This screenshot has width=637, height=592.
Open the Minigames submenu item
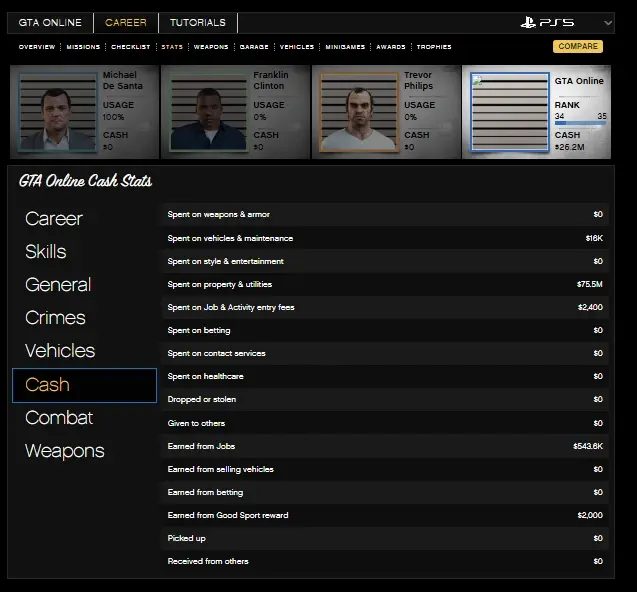345,47
